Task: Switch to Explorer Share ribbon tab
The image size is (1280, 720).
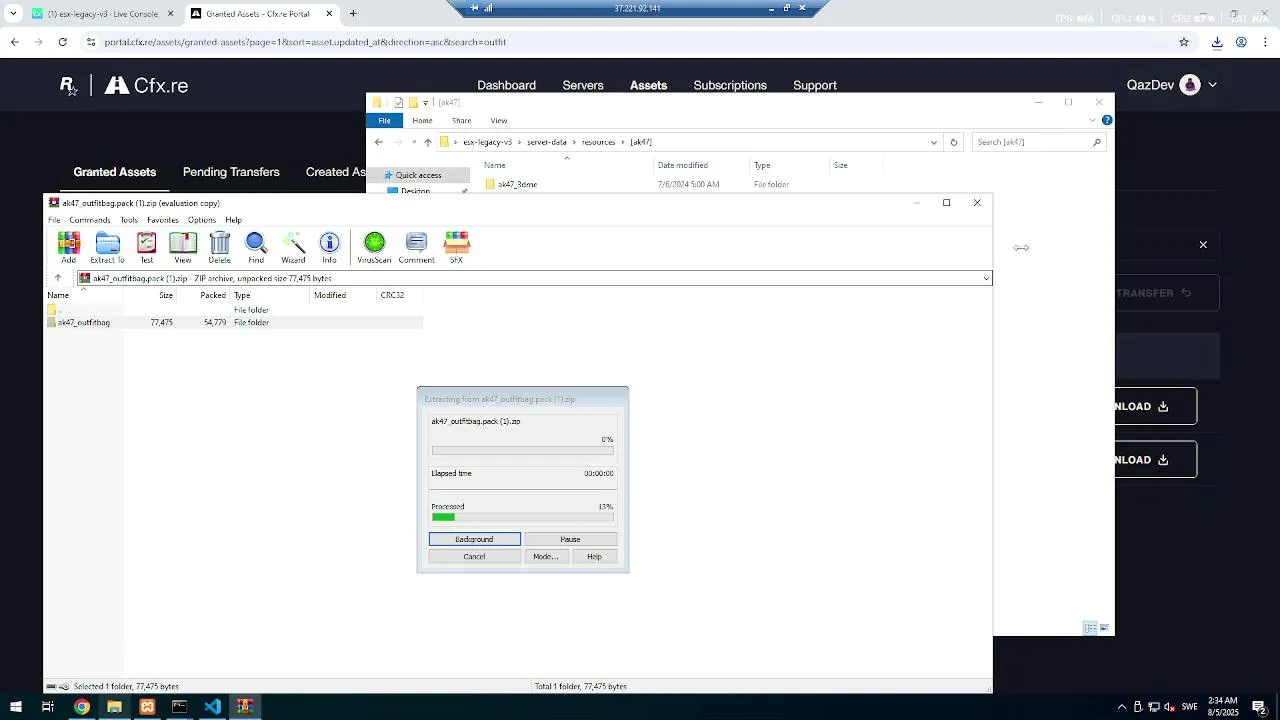Action: point(461,120)
